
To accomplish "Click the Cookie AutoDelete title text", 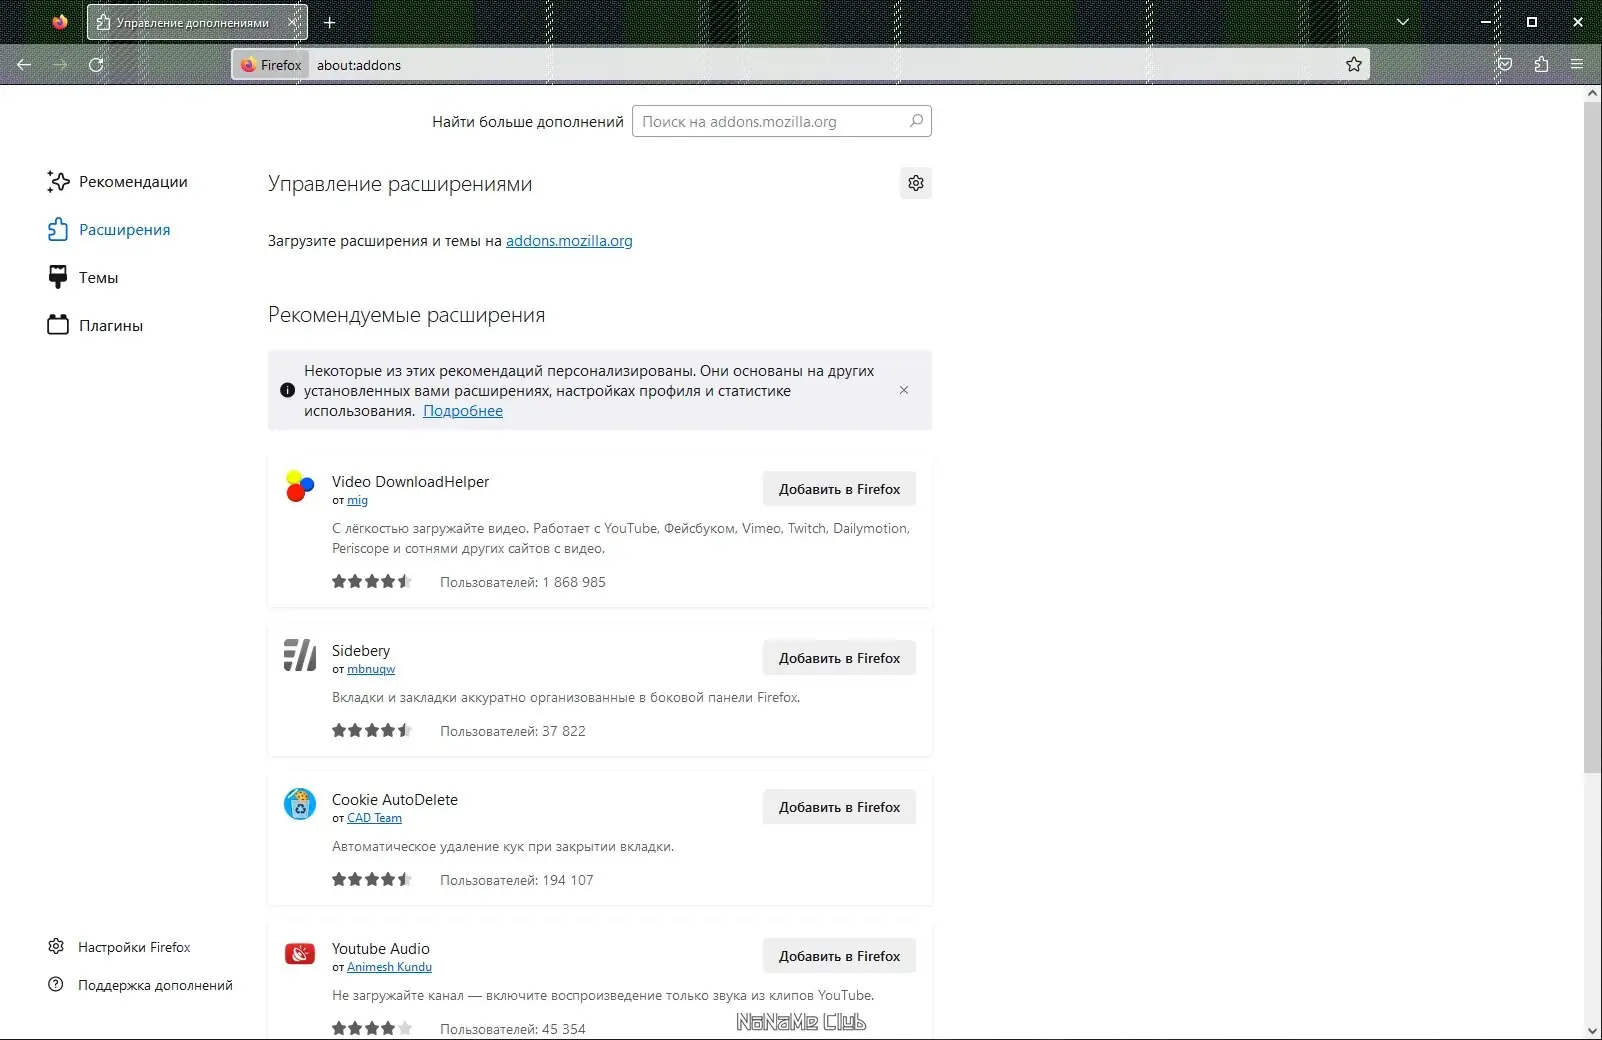I will pyautogui.click(x=395, y=800).
